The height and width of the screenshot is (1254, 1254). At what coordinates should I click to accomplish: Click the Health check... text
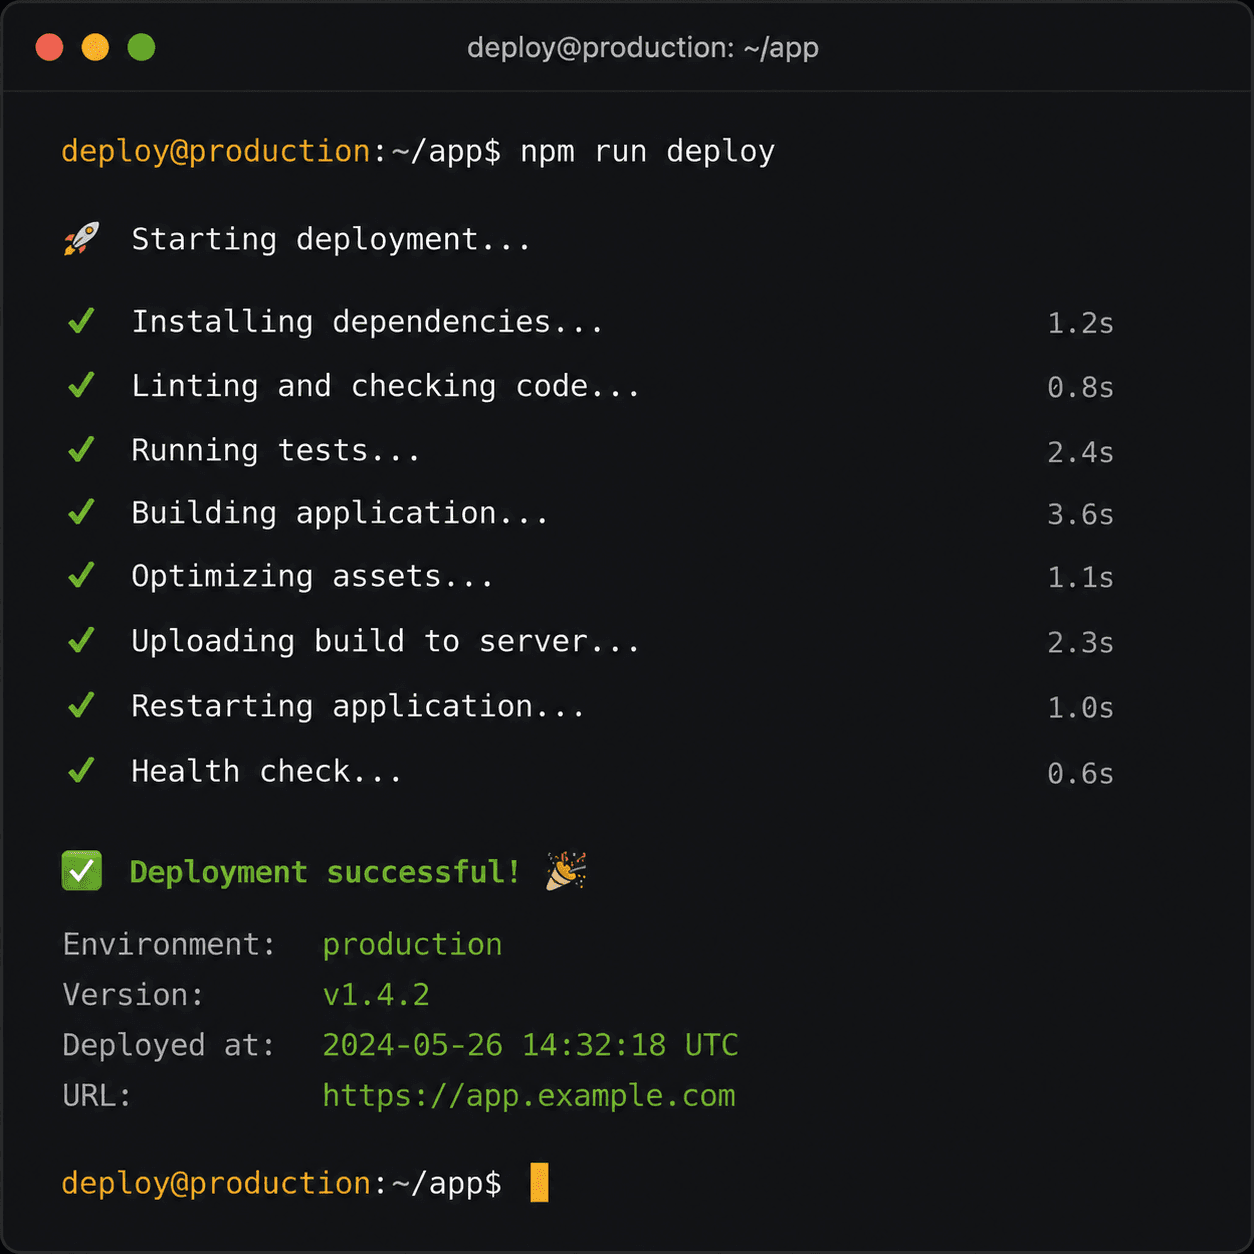(x=267, y=772)
